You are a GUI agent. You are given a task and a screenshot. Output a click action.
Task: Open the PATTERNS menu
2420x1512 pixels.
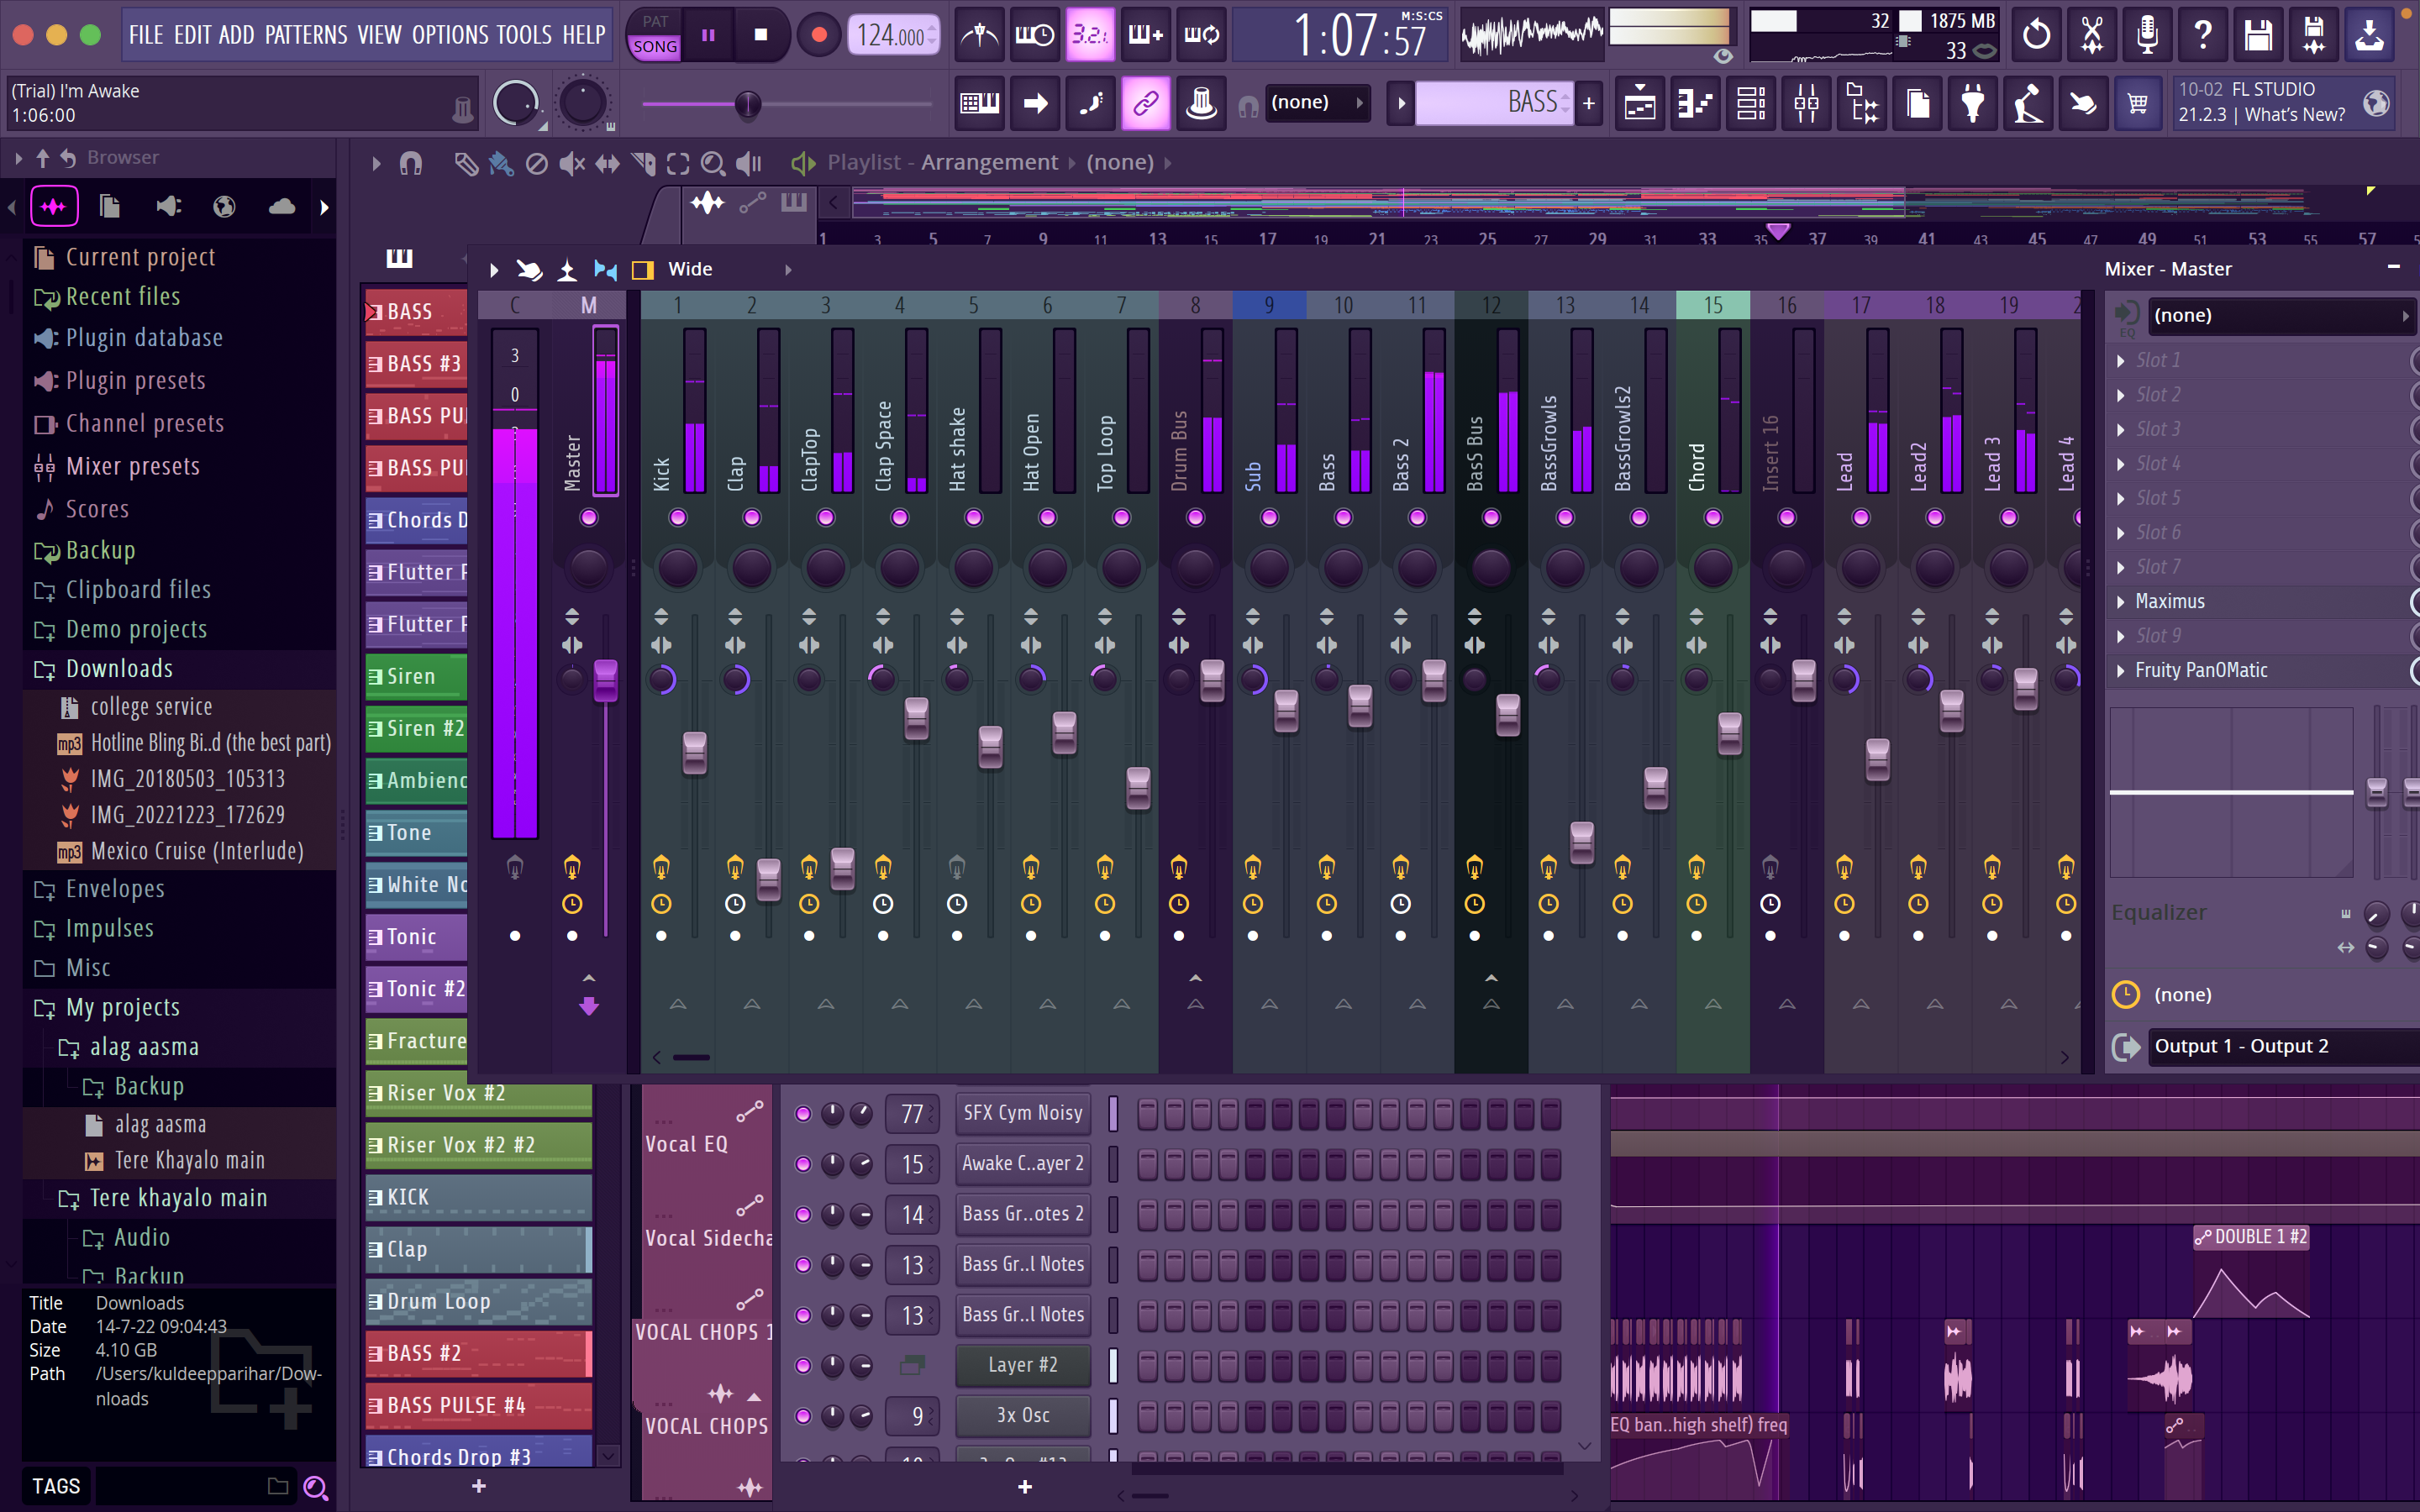coord(306,35)
